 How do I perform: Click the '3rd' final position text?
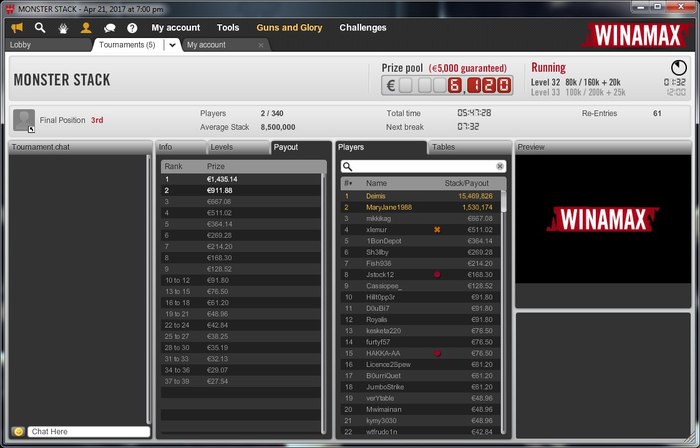coord(97,120)
